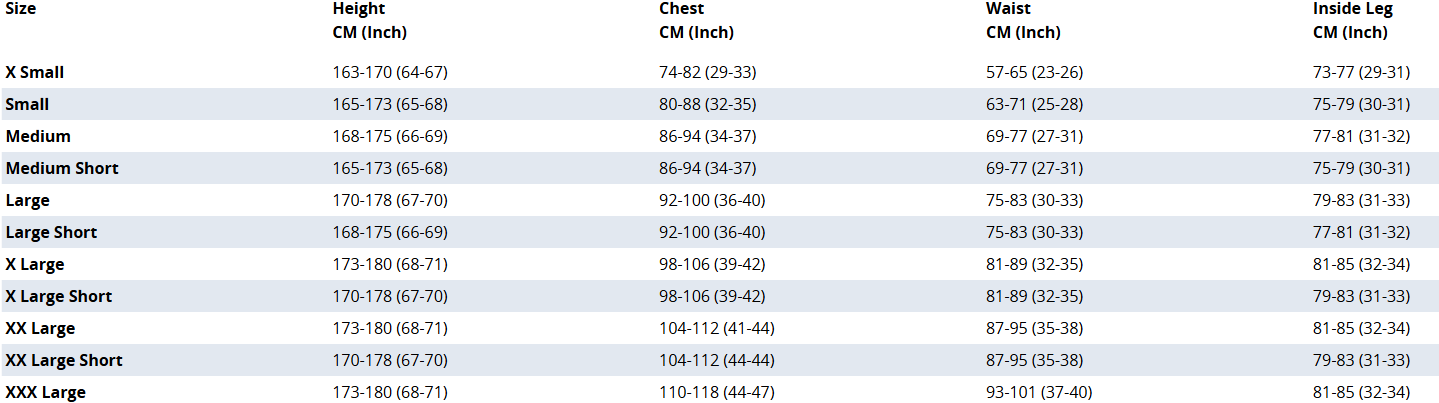Select XX Large Short chest 104-112 (44-44)
Screen dimensions: 1439x403
tap(717, 360)
